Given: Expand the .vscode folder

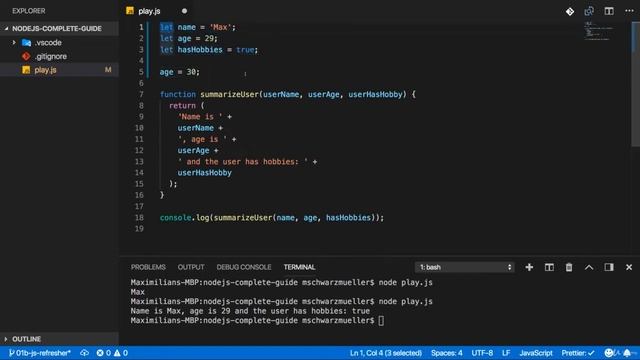Looking at the screenshot, I should (x=14, y=42).
